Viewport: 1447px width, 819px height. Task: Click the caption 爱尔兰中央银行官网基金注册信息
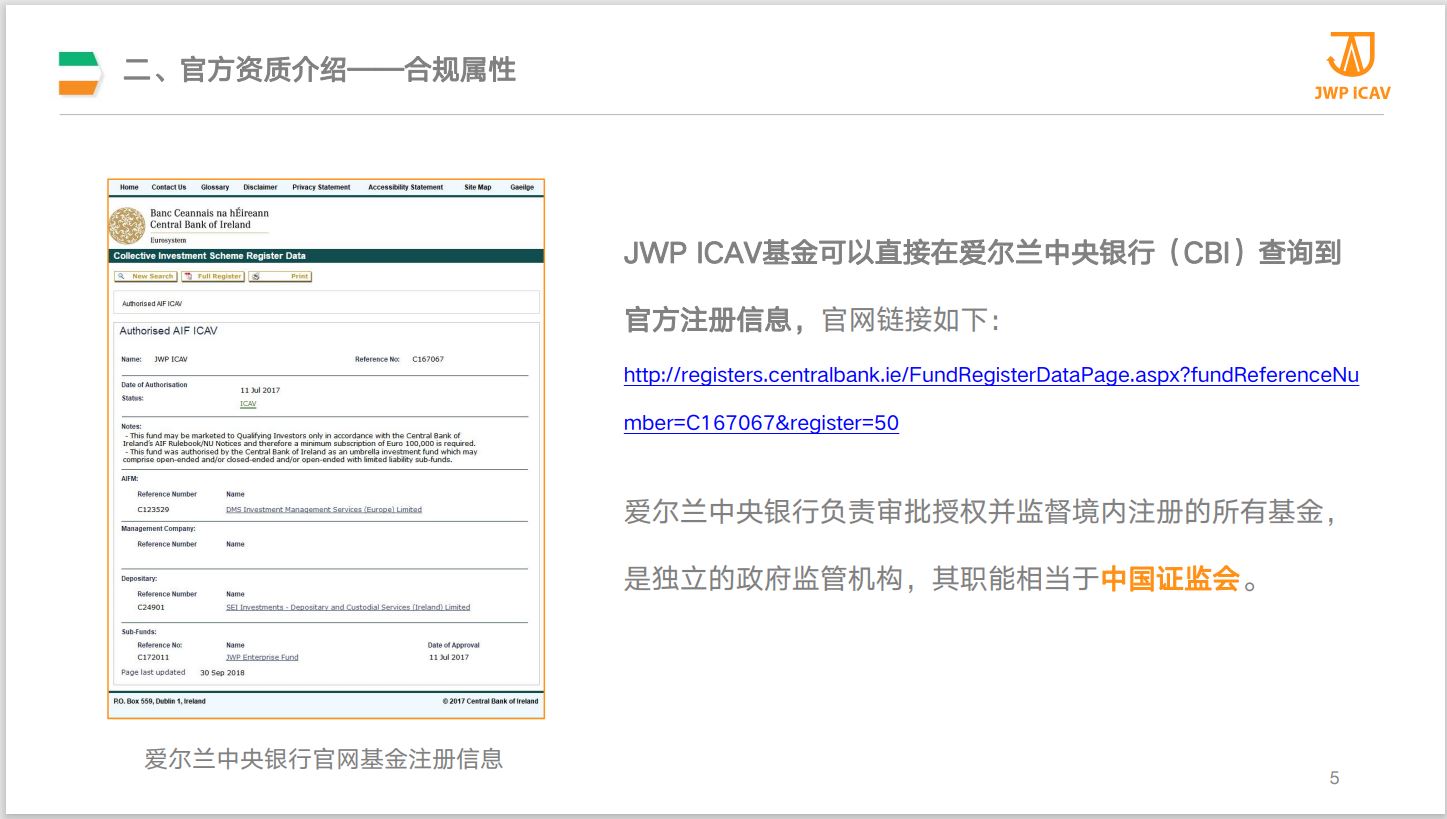point(324,759)
